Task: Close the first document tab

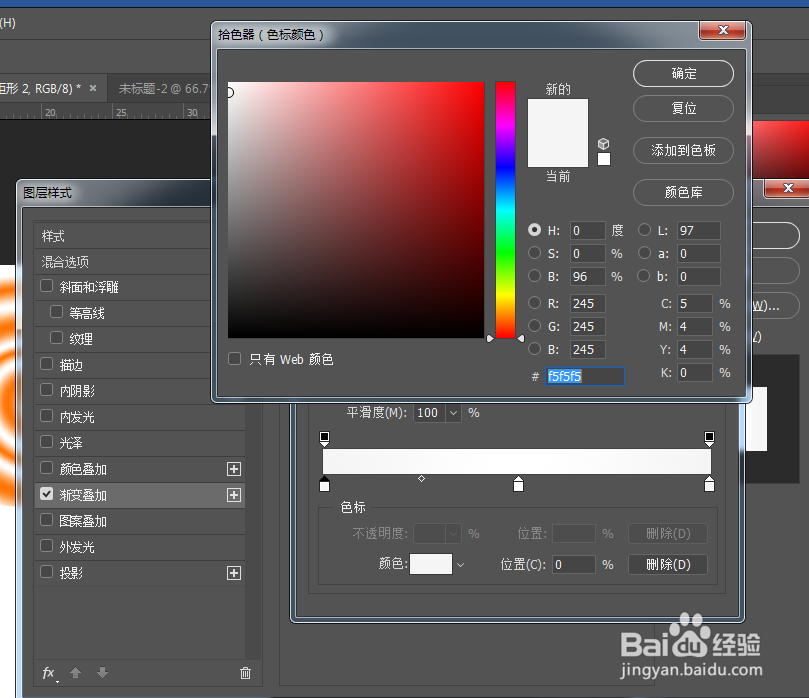Action: pyautogui.click(x=93, y=88)
